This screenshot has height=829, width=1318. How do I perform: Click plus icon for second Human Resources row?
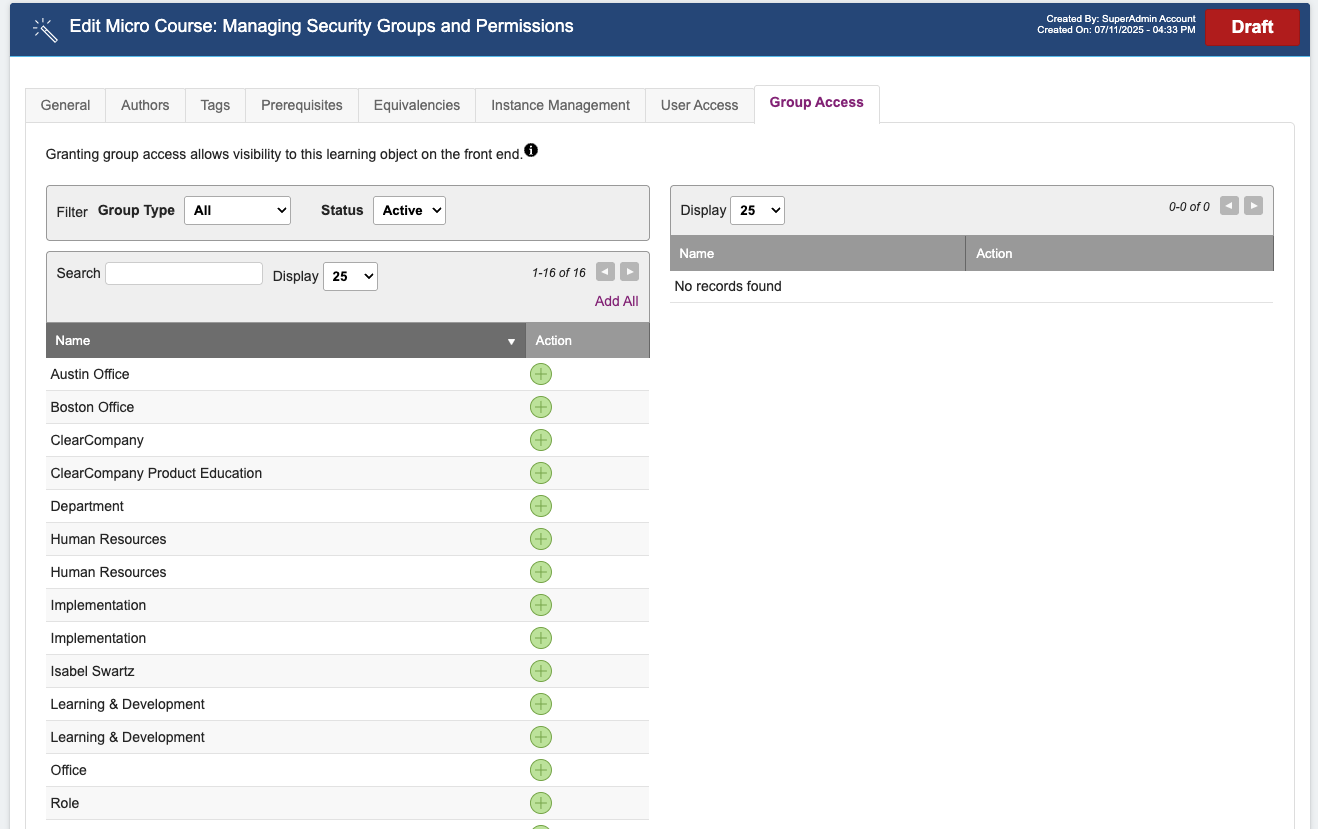point(541,572)
